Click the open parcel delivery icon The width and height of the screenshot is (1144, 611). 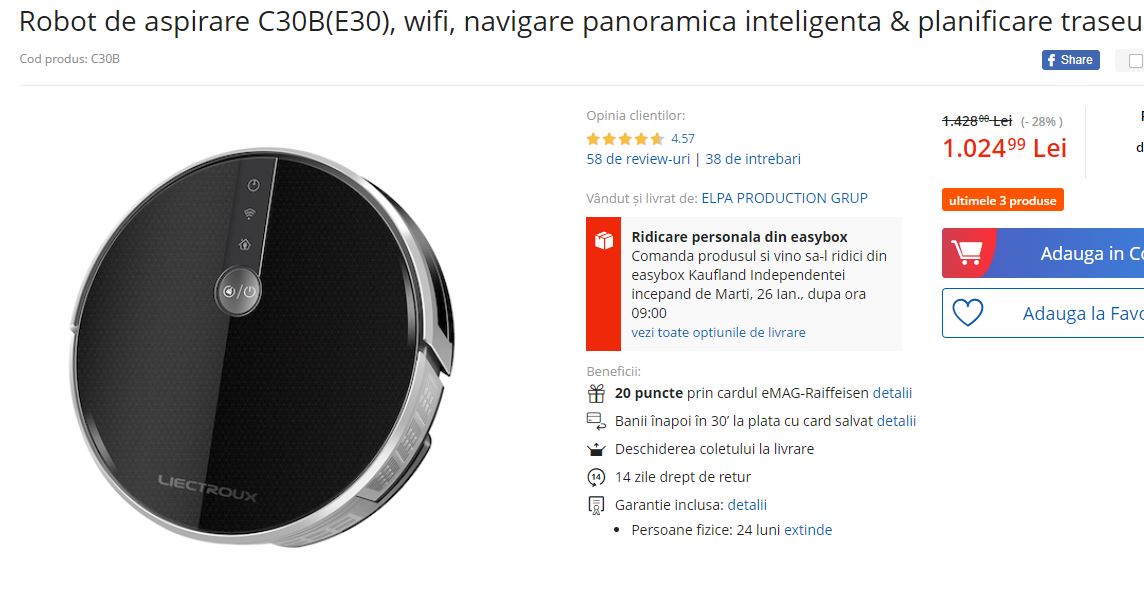(x=596, y=450)
